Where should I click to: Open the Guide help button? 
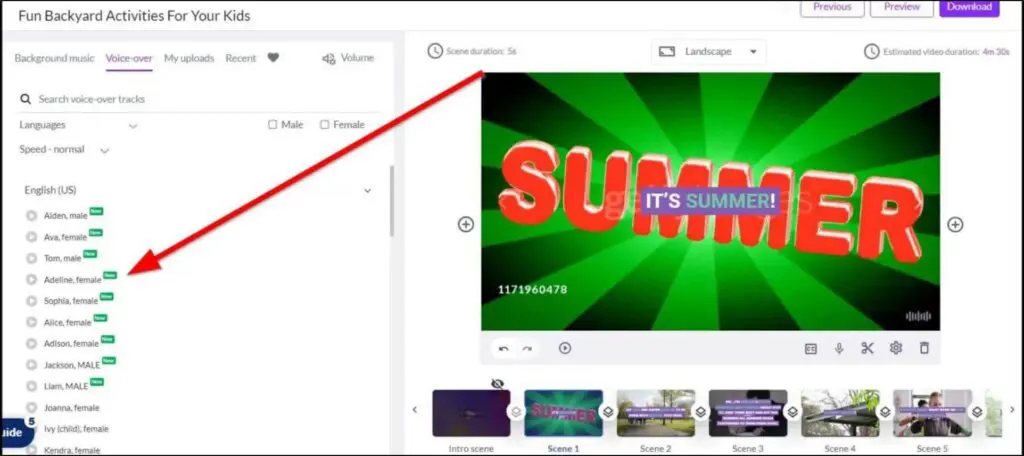click(16, 432)
